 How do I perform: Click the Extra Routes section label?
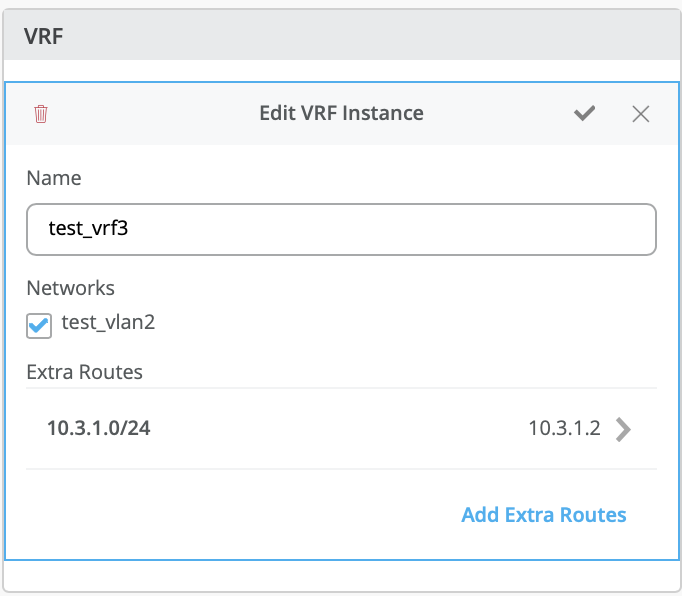point(85,372)
